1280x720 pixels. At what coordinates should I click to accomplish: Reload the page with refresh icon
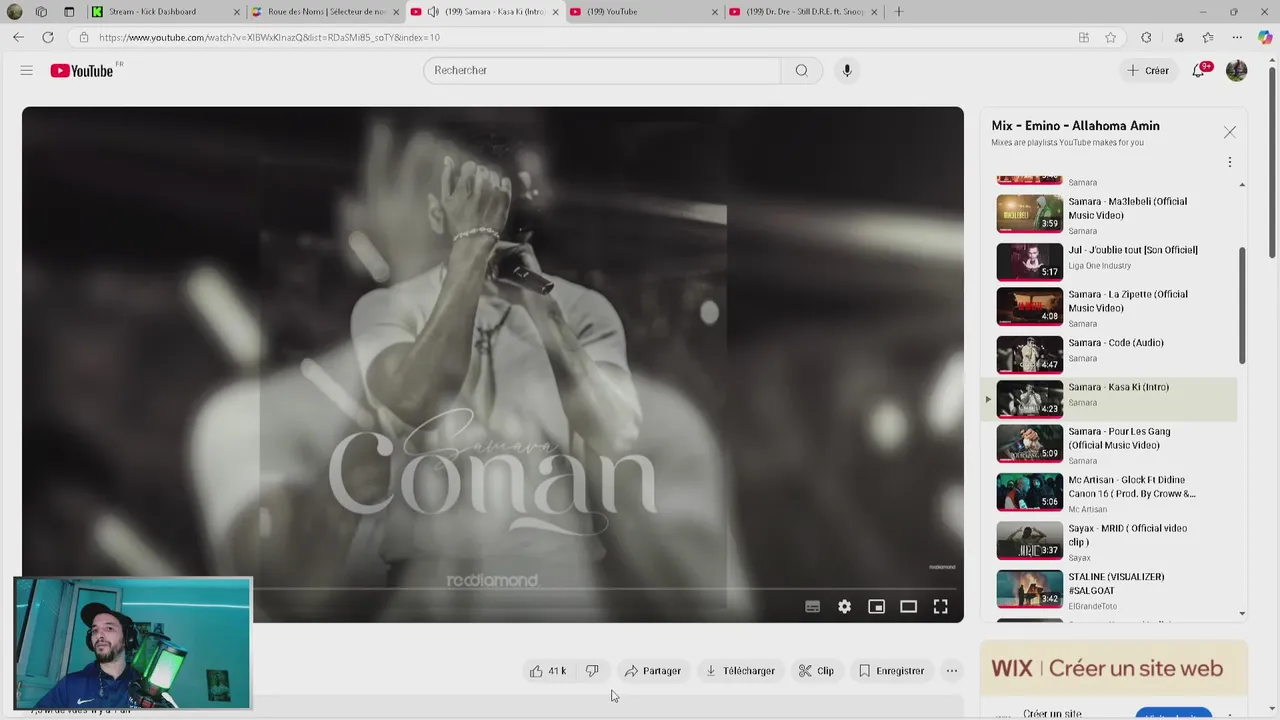(x=47, y=37)
